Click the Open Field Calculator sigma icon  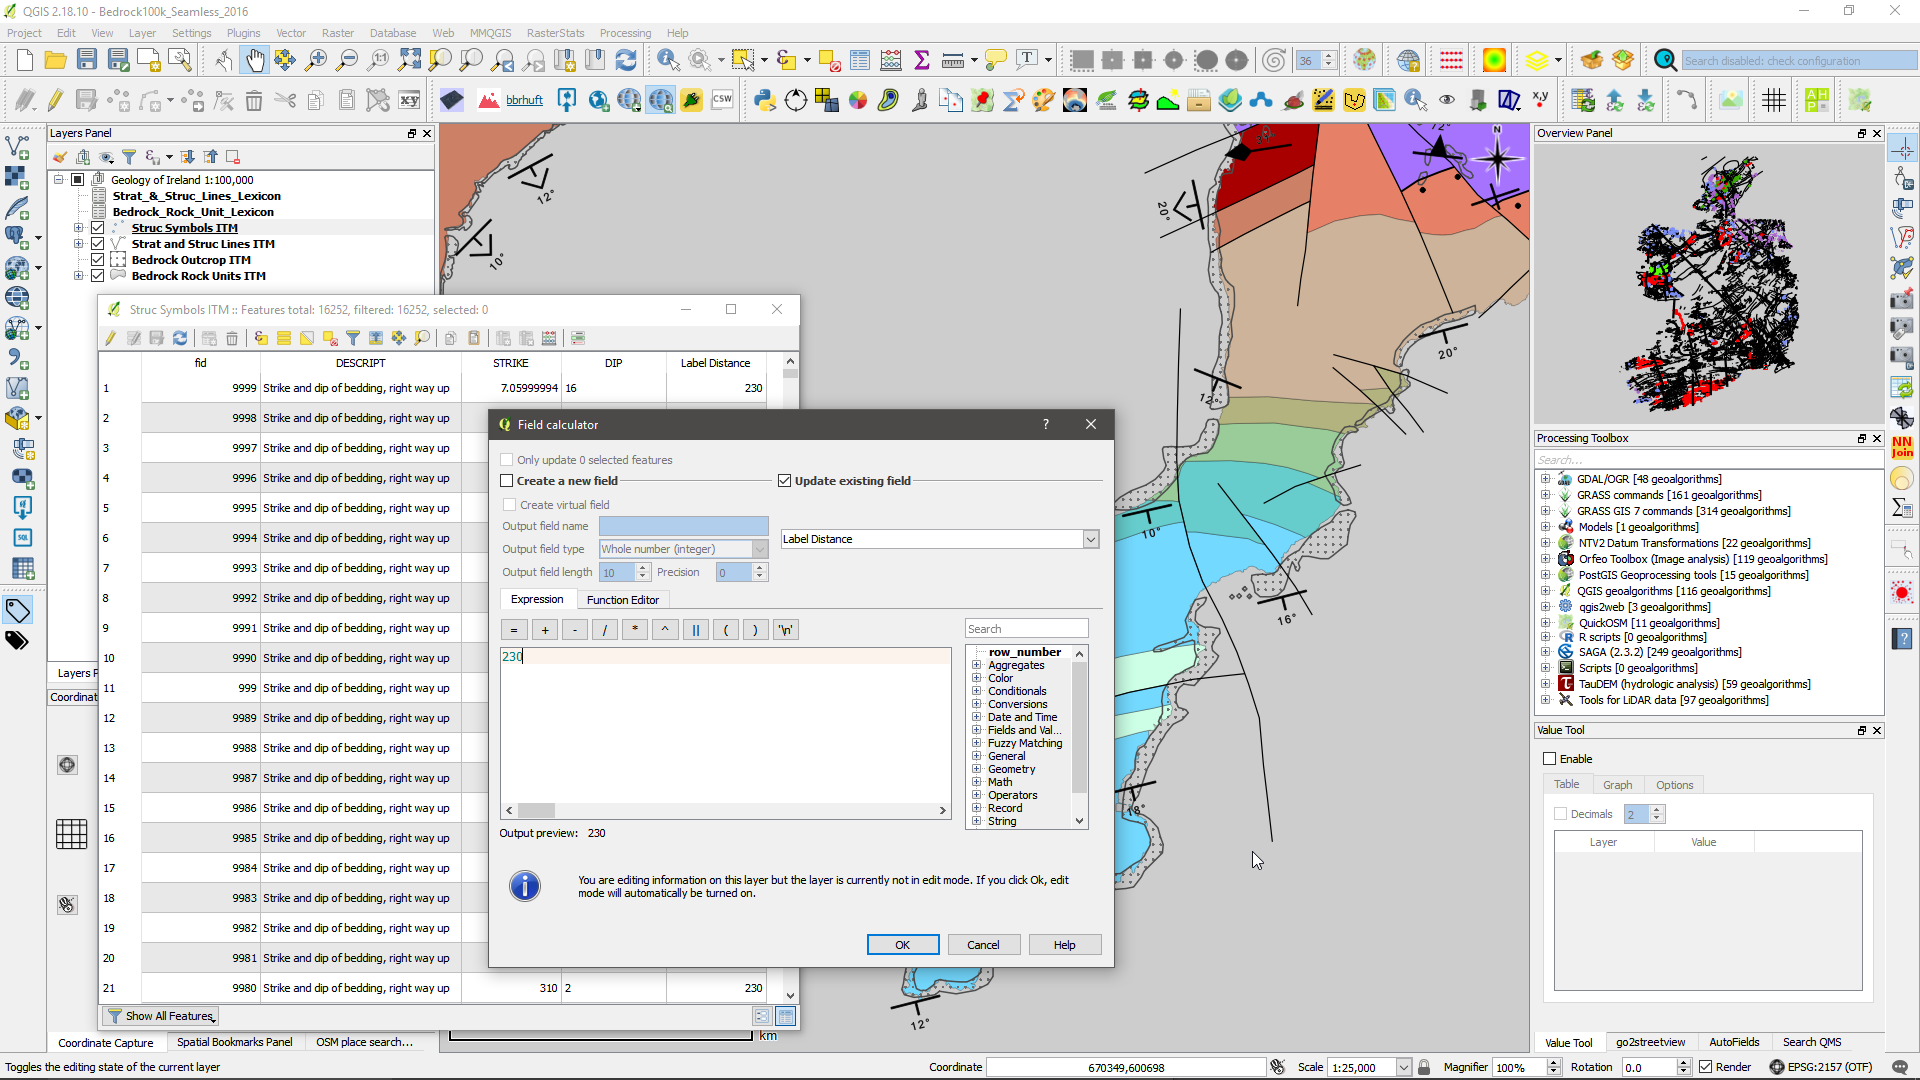(x=922, y=61)
